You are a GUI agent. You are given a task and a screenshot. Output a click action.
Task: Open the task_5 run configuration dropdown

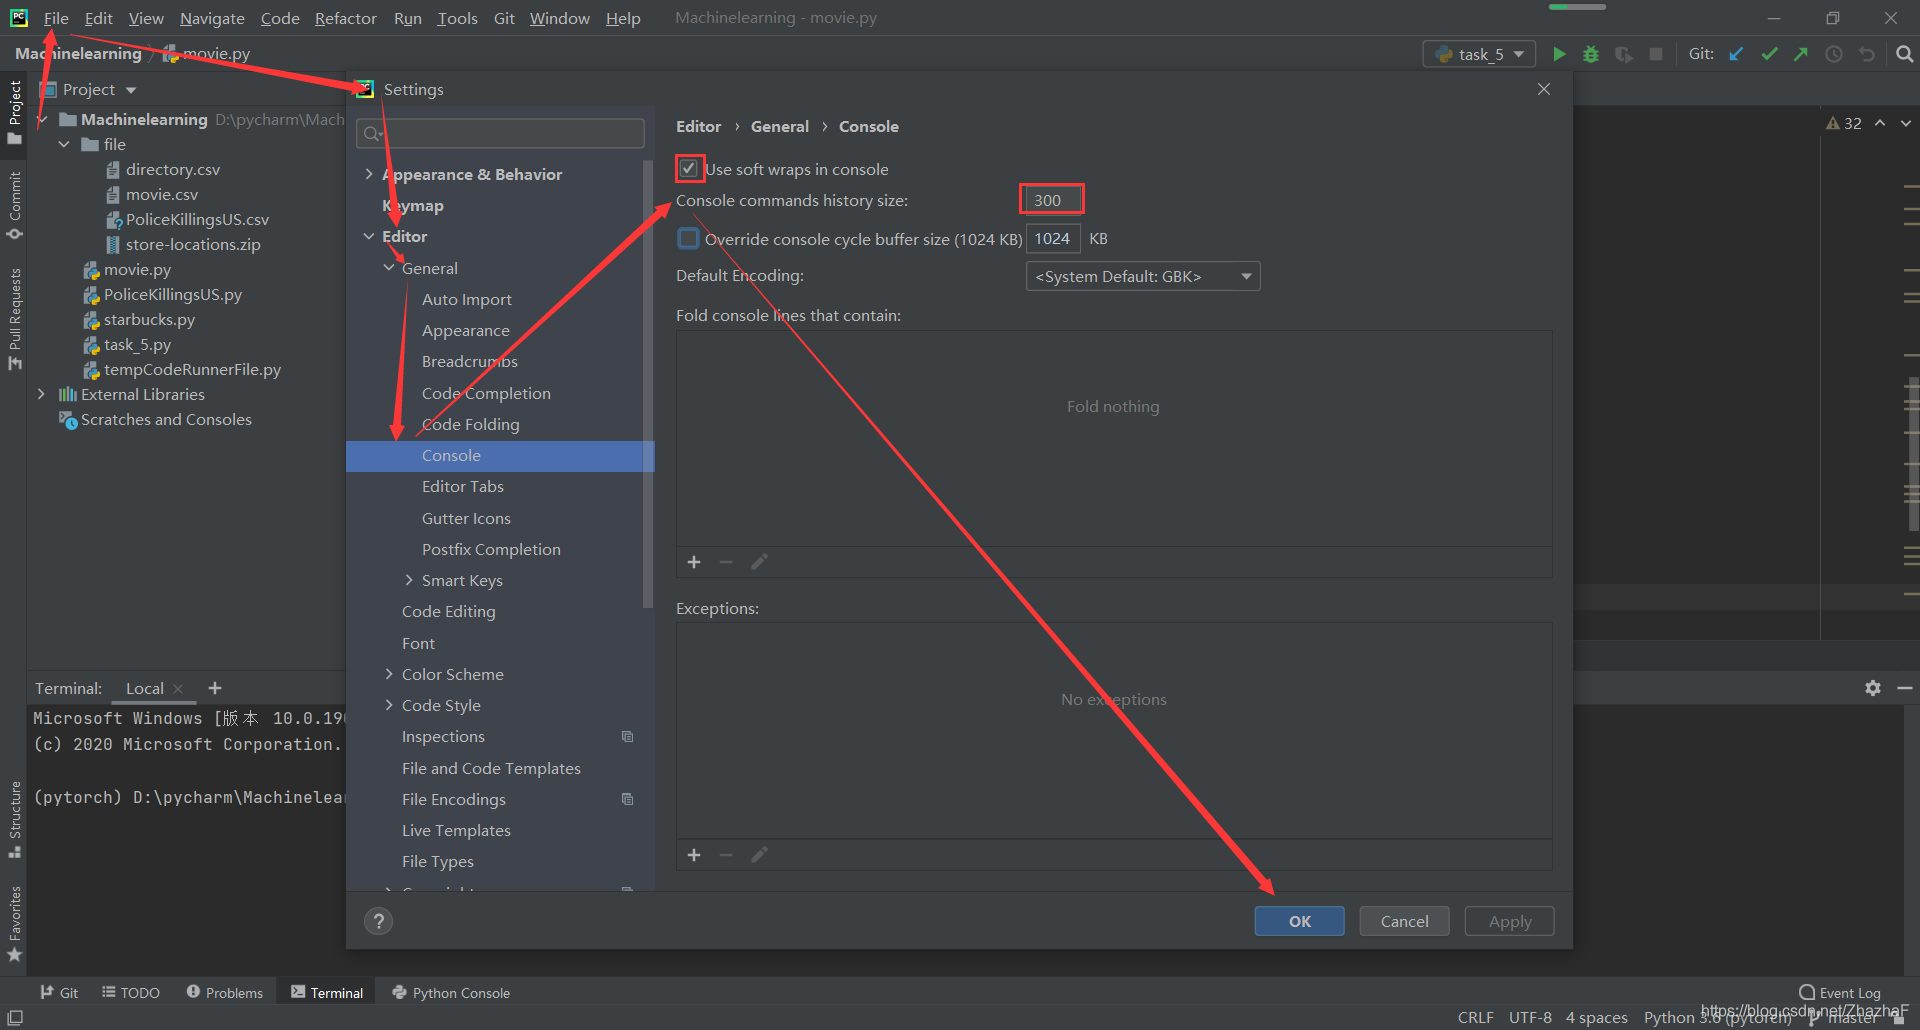pos(1479,54)
